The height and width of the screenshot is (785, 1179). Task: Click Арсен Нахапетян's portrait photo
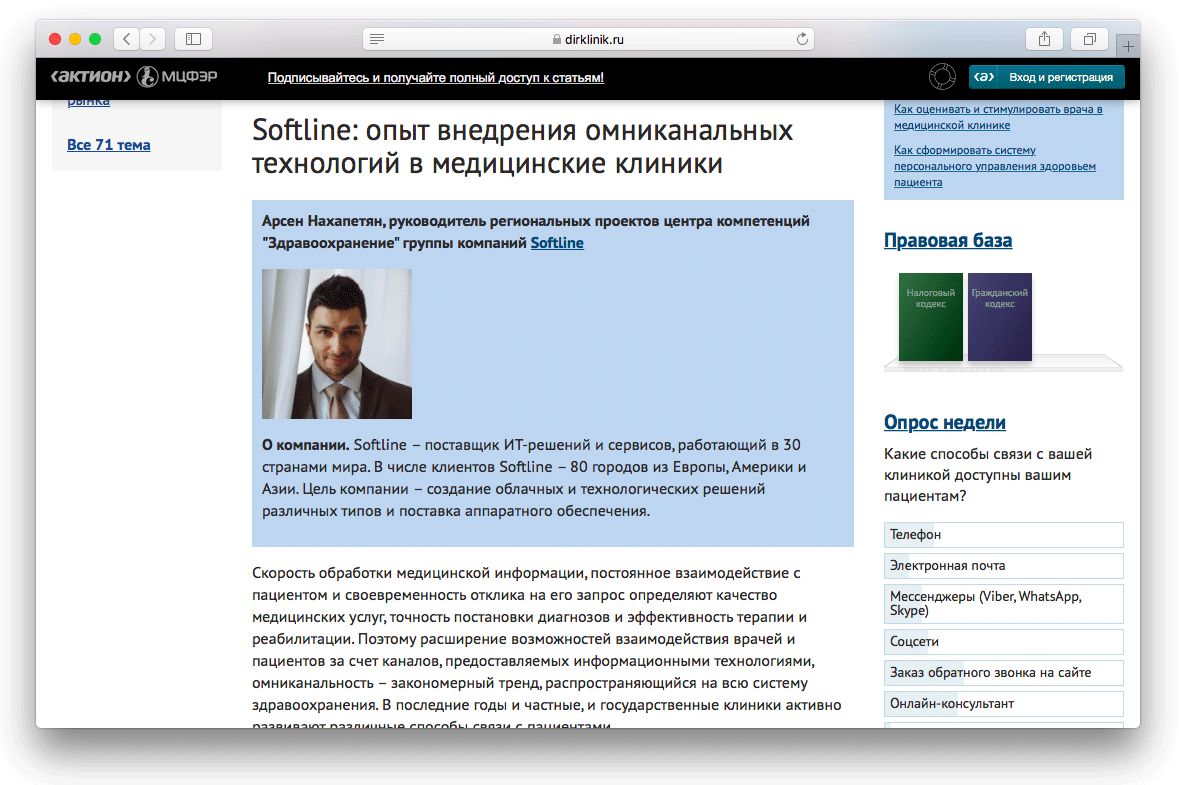coord(337,344)
